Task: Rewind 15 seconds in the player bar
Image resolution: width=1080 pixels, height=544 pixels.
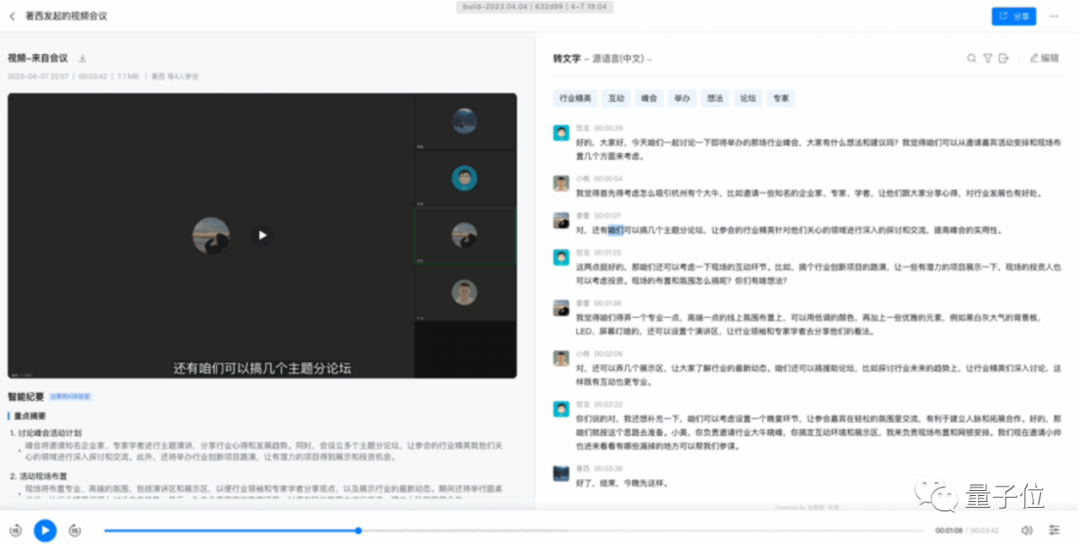Action: [x=15, y=530]
